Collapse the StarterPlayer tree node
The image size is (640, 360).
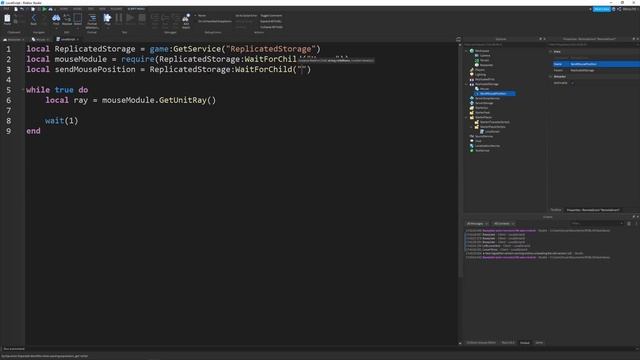(x=467, y=117)
